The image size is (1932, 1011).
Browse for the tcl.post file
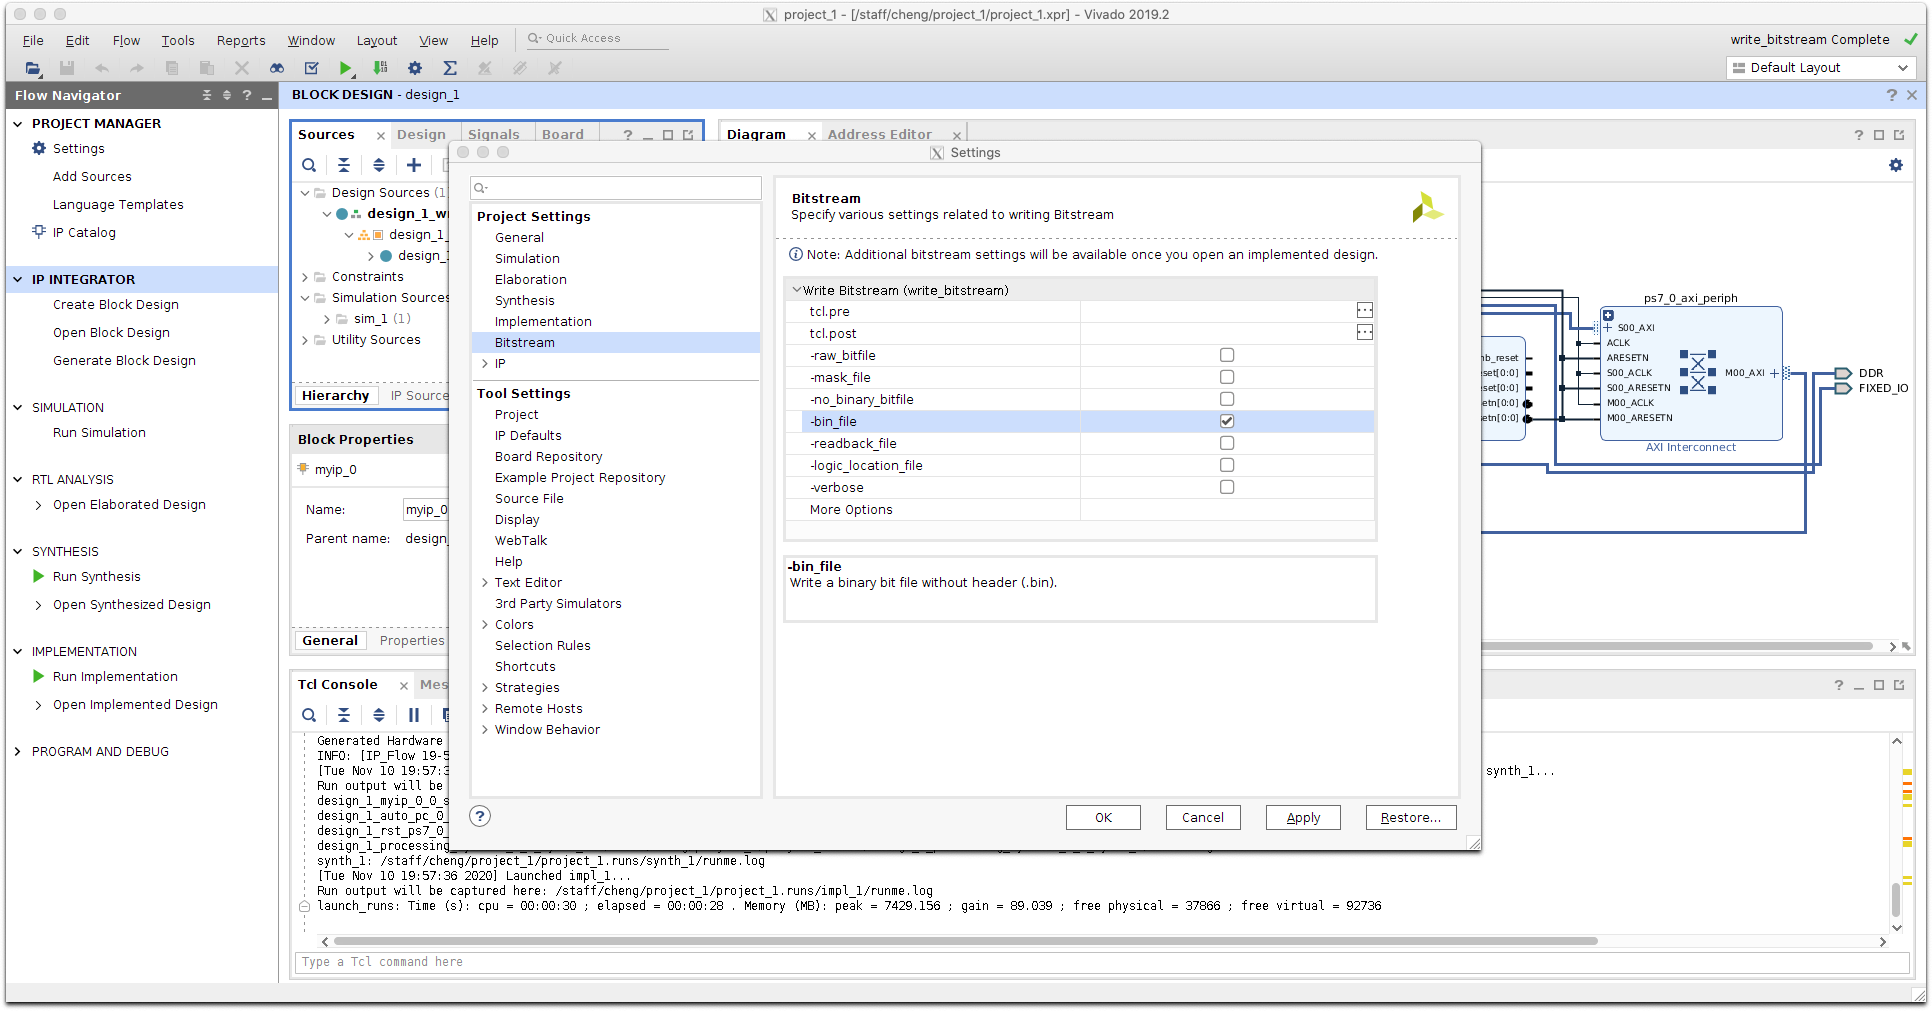1365,332
